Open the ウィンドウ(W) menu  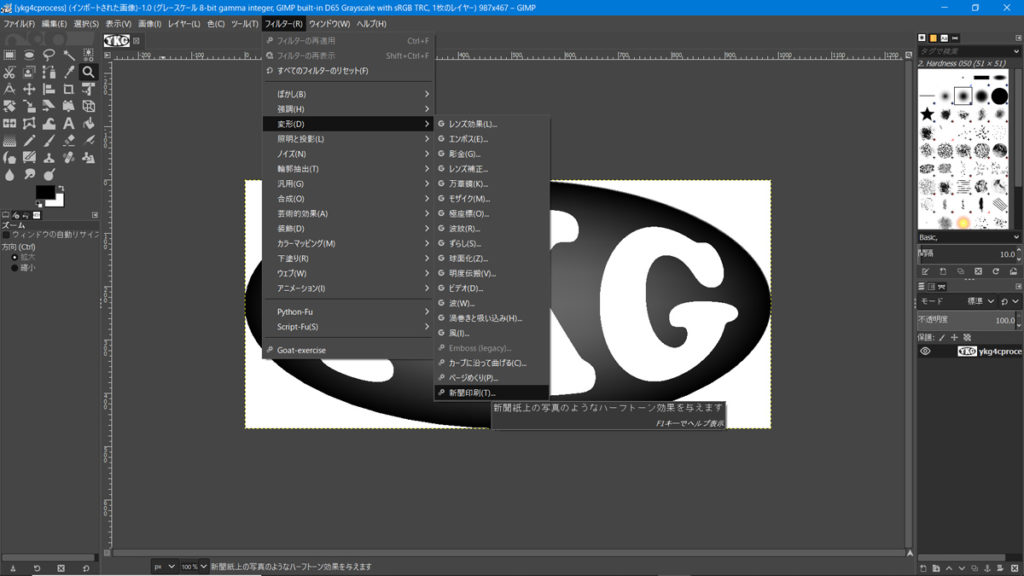[329, 24]
